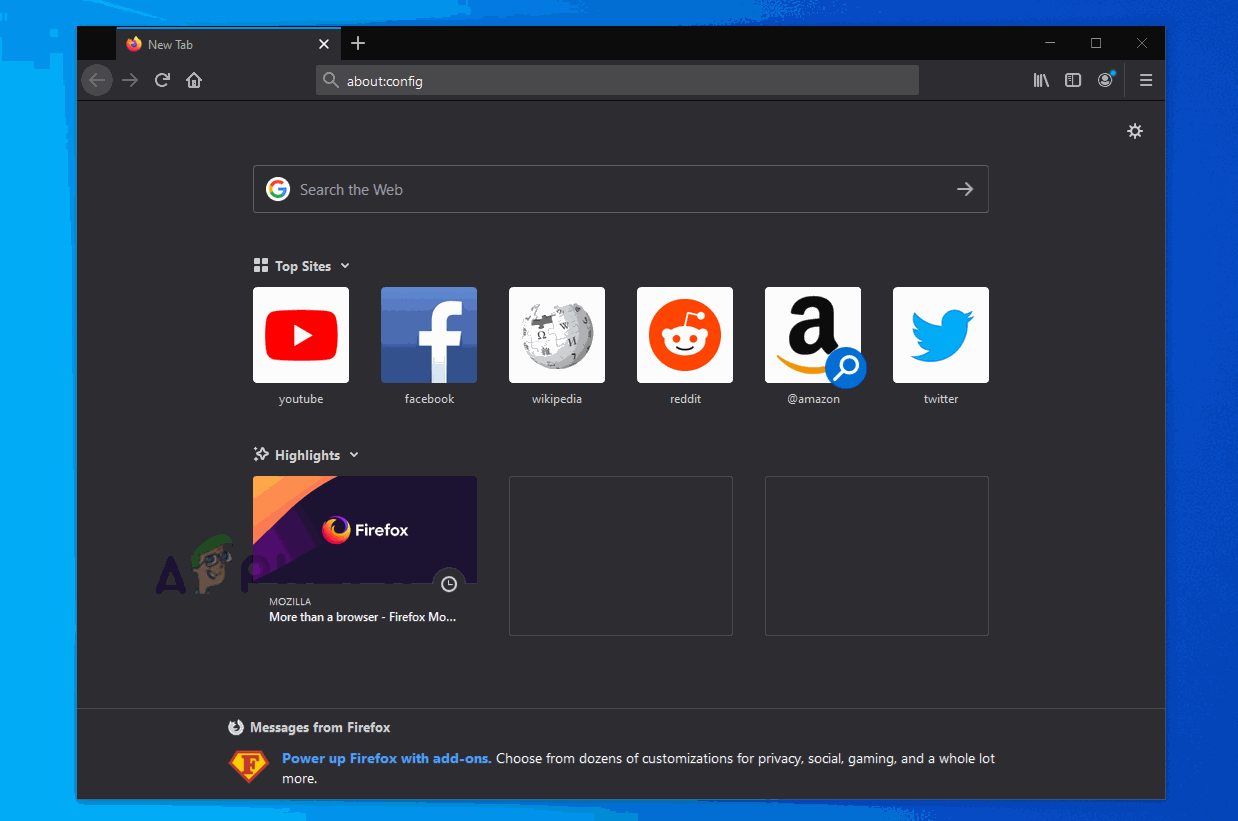Open the Firefox Mozilla highlight card
The width and height of the screenshot is (1238, 821).
pos(365,555)
